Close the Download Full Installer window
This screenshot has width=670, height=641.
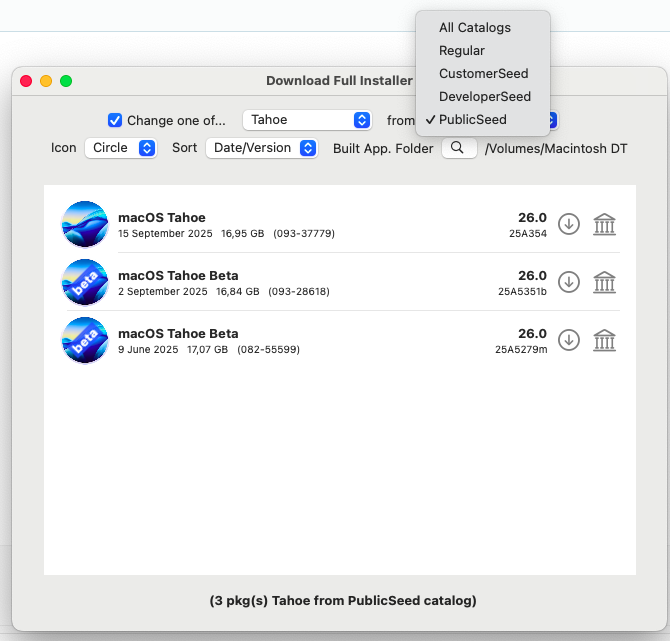26,81
